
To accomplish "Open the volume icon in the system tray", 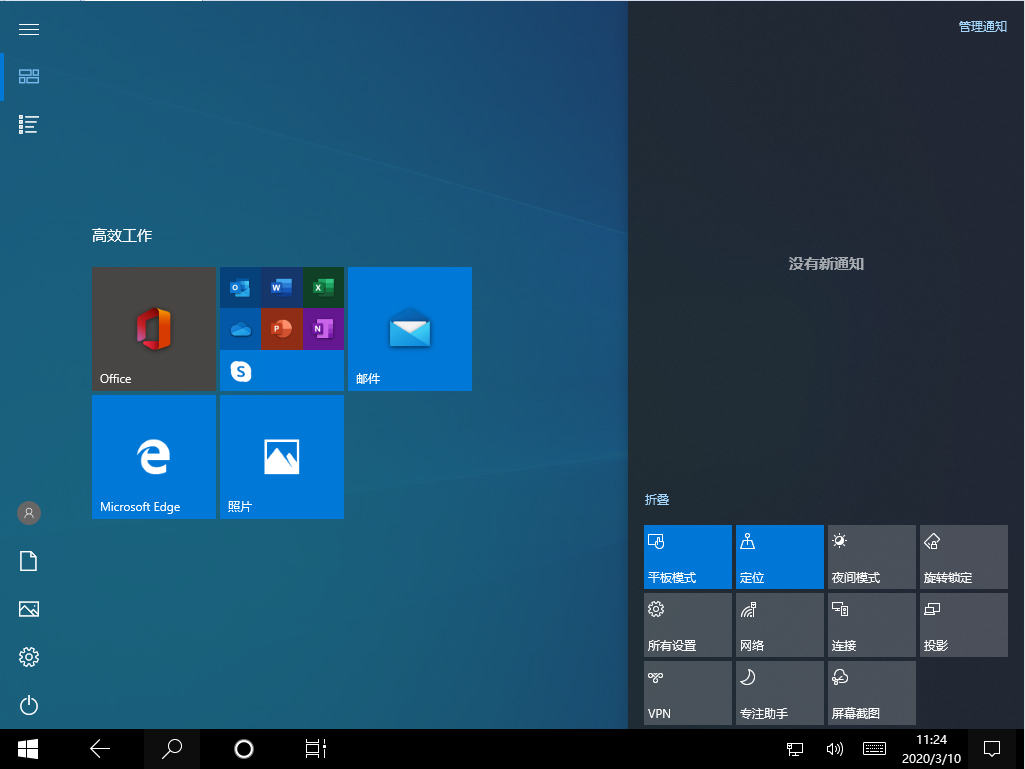I will click(835, 748).
